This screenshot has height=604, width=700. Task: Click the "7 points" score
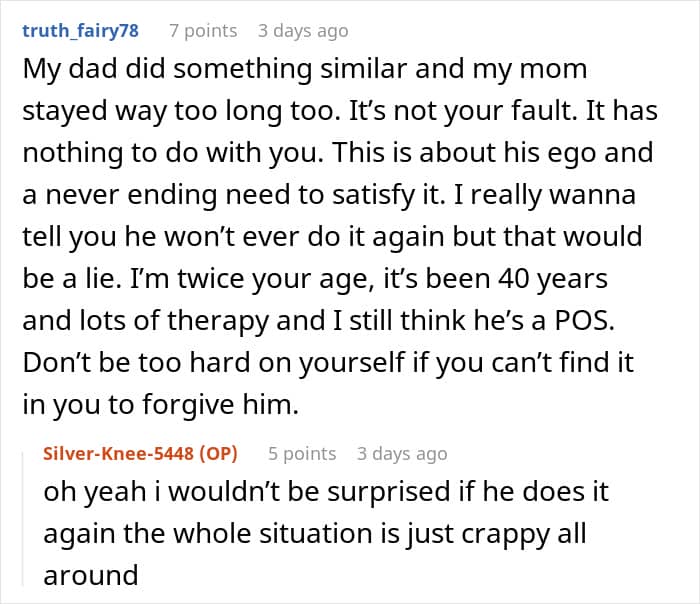(203, 31)
